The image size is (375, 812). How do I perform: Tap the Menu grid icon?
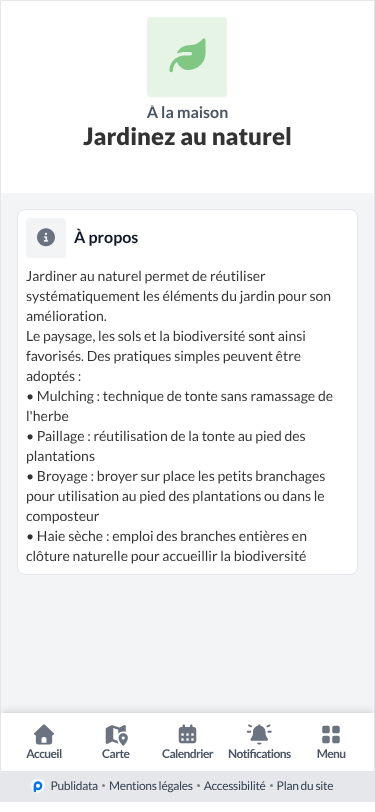(x=331, y=734)
